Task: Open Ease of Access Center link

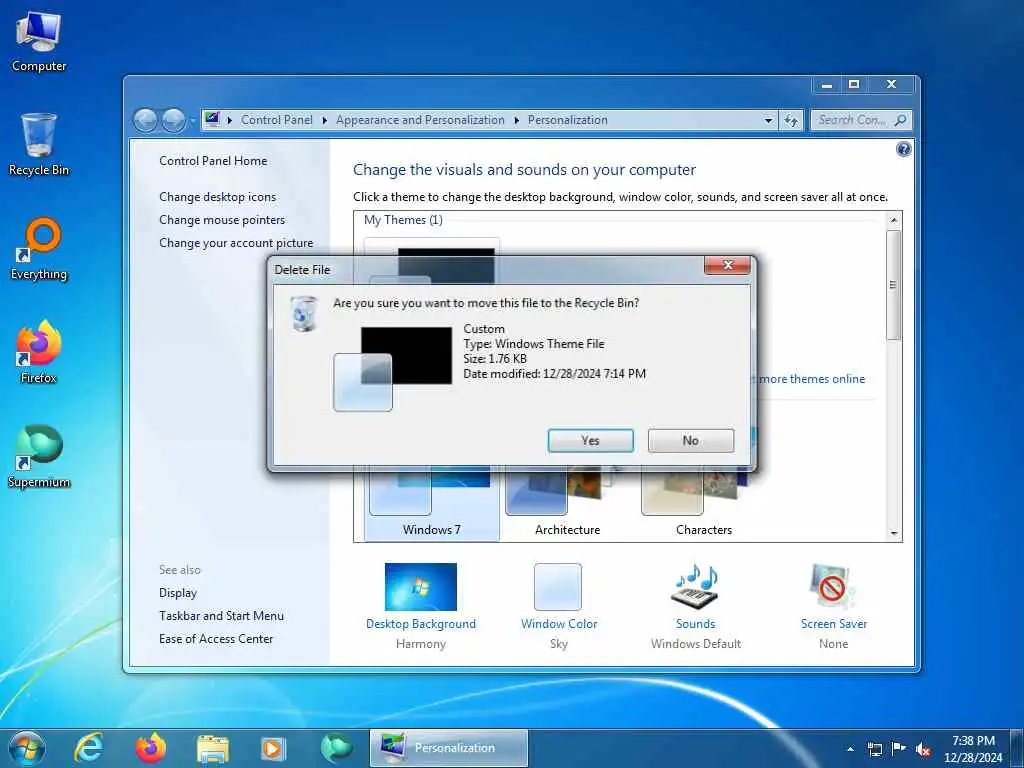Action: (x=216, y=638)
